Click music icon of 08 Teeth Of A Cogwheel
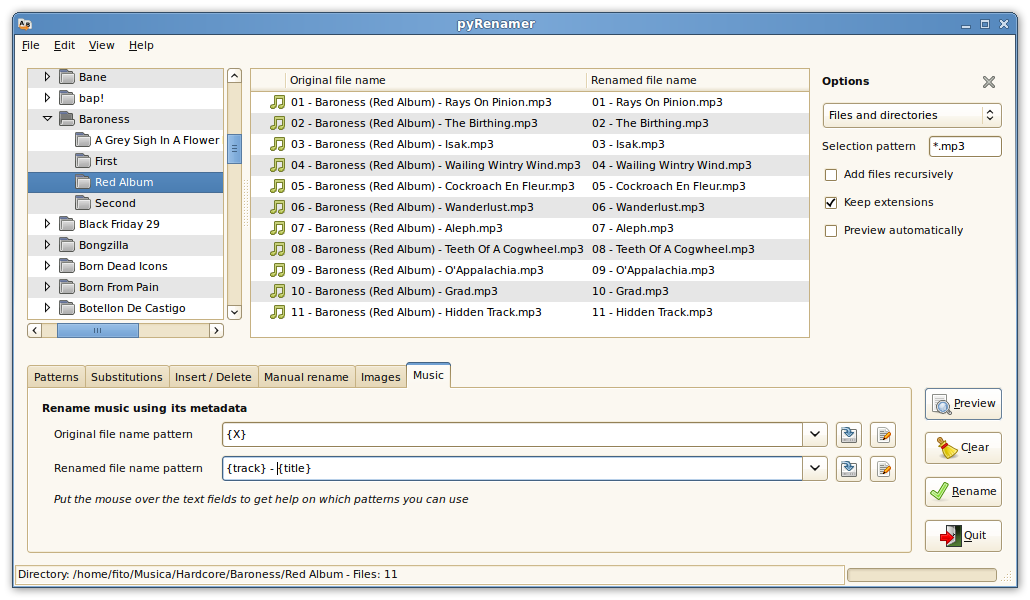1030x600 pixels. 278,249
